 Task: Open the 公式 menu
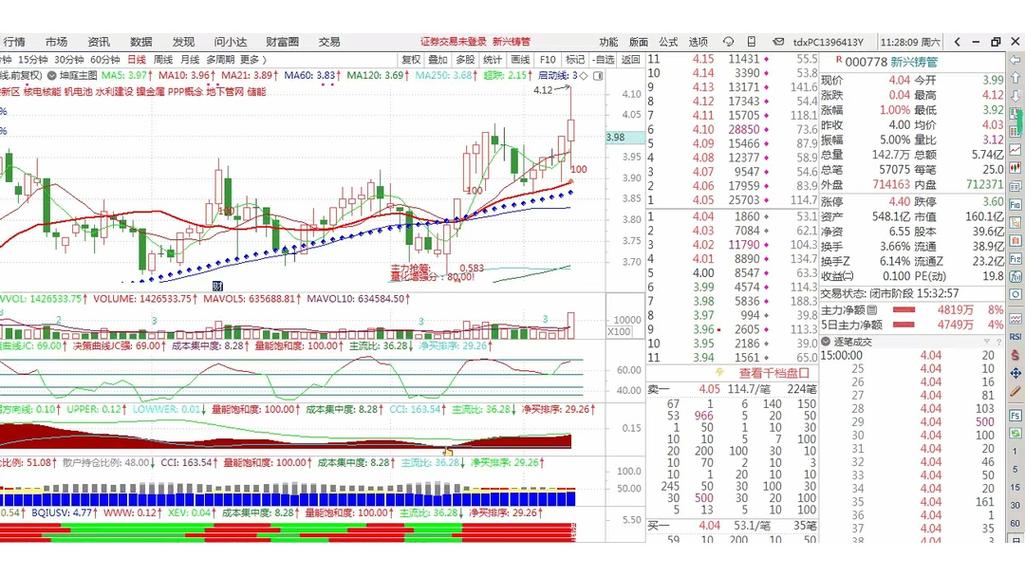click(667, 41)
